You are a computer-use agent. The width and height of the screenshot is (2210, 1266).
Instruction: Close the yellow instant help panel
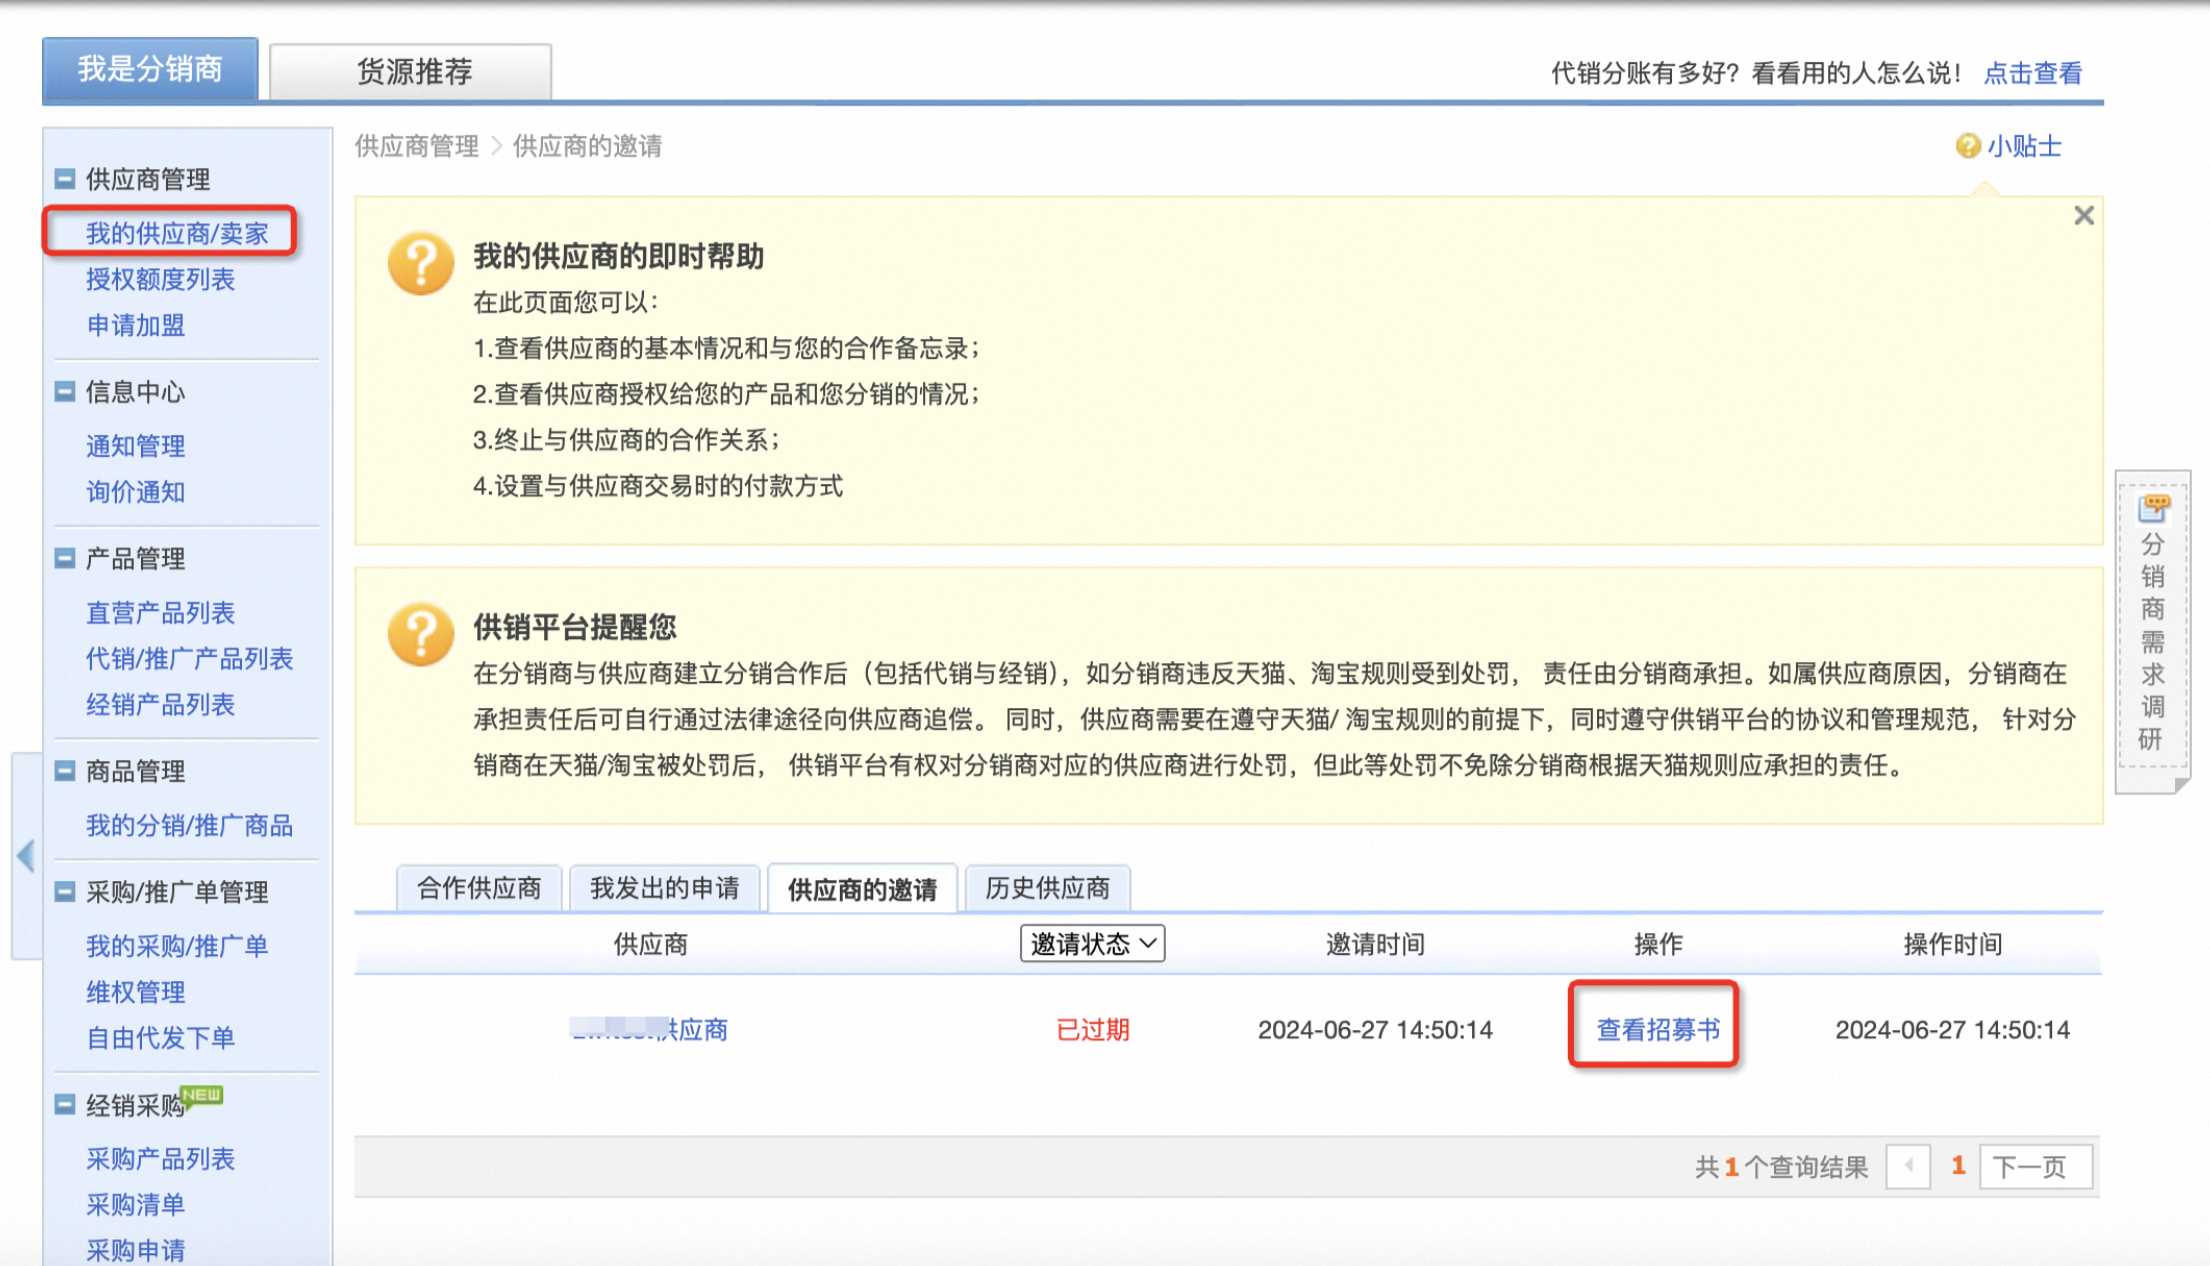point(2083,215)
